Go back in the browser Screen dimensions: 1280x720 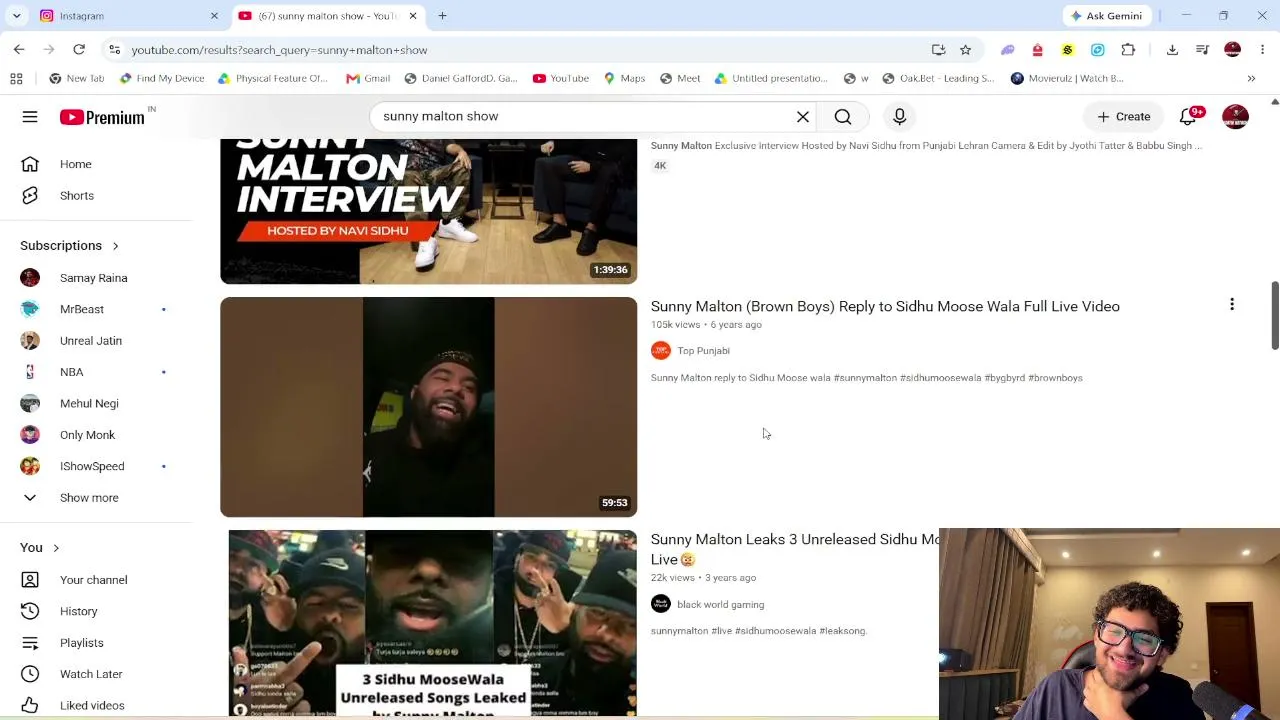tap(19, 50)
